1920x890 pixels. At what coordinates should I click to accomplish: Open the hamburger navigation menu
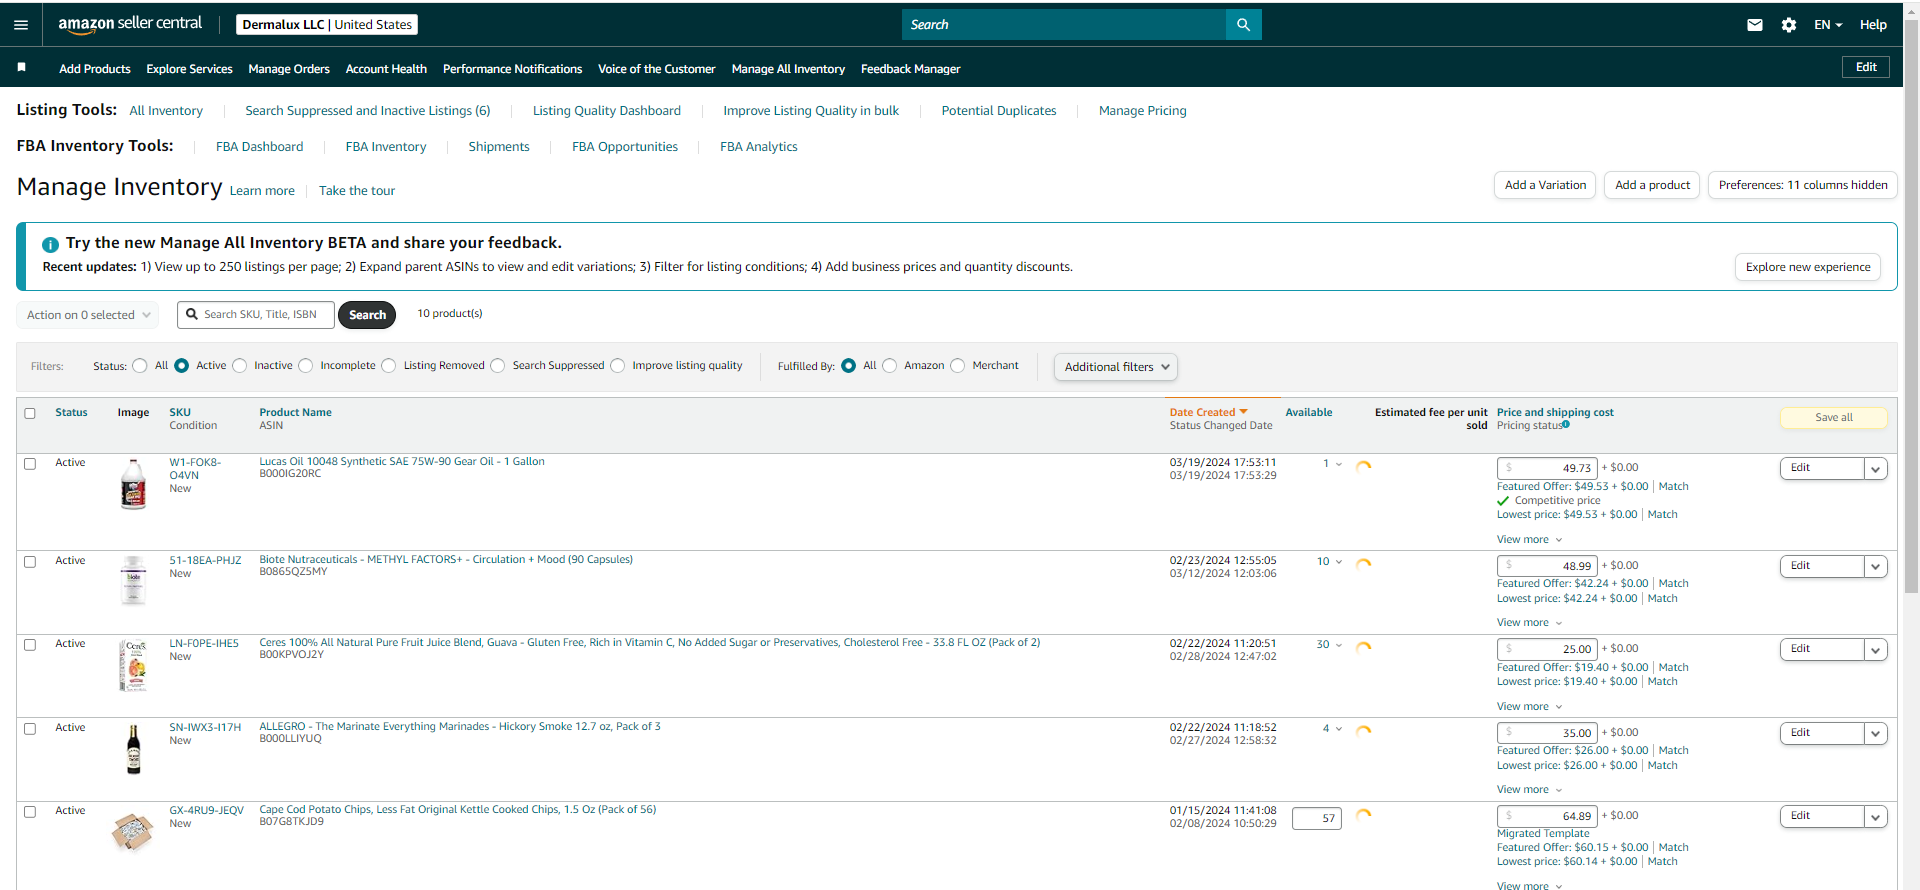click(21, 25)
